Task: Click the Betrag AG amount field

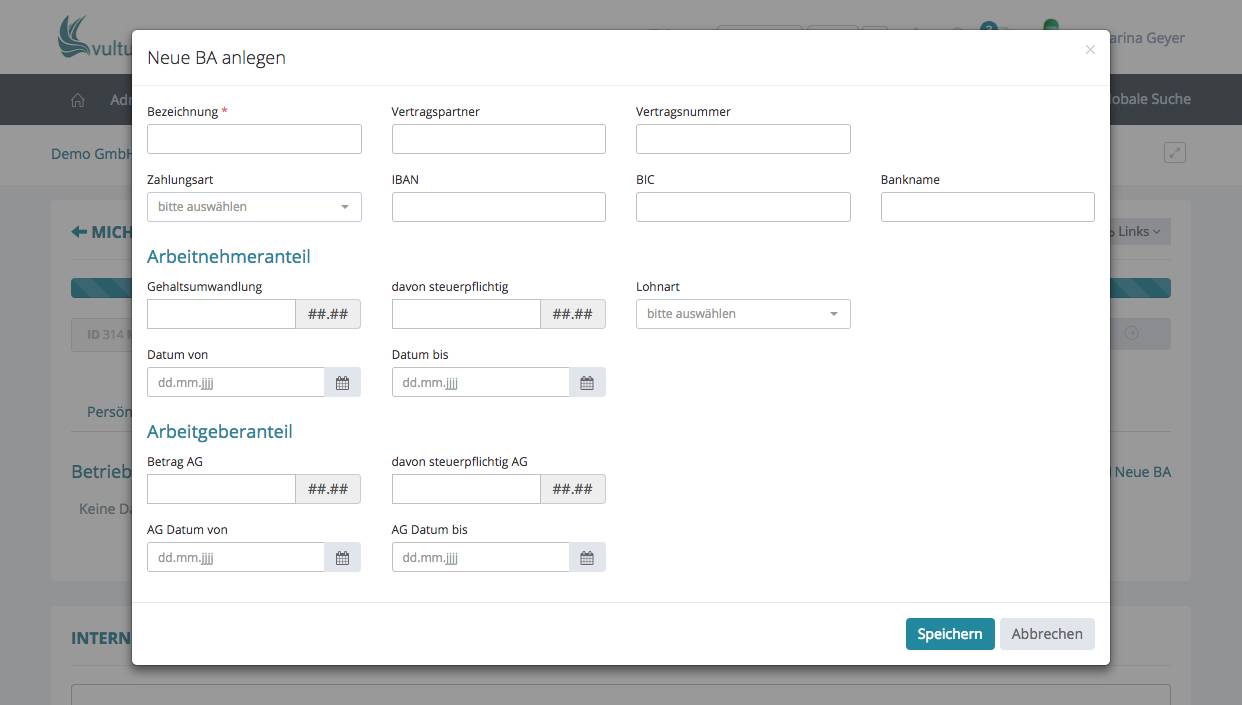Action: 221,489
